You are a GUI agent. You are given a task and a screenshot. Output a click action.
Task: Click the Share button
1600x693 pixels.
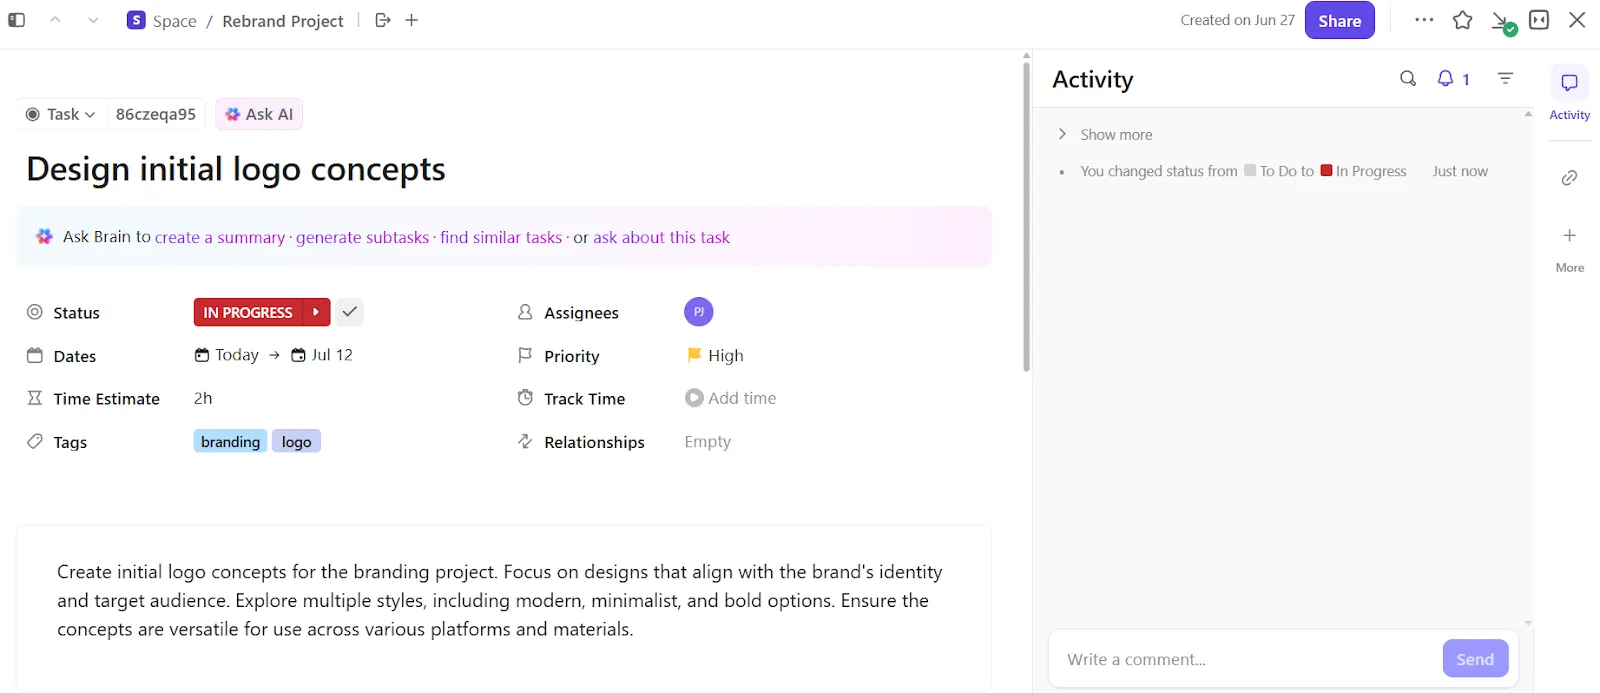[x=1339, y=21]
